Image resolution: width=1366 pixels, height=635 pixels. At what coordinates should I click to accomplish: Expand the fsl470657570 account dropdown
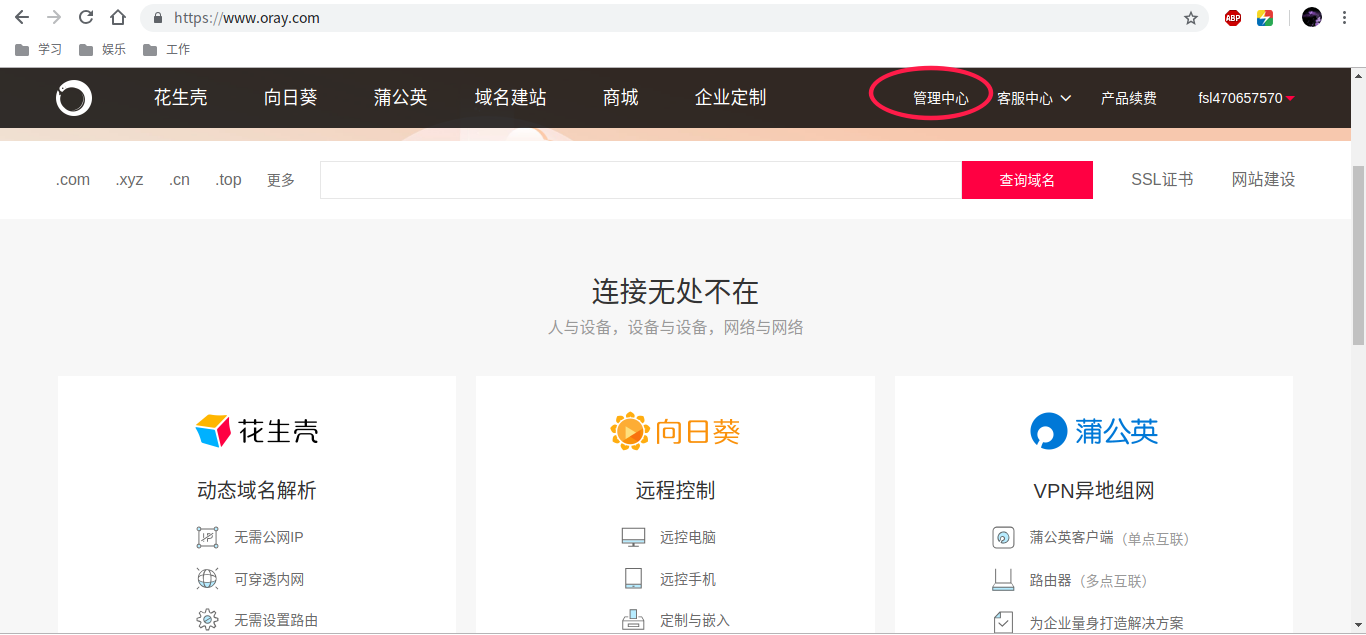tap(1247, 98)
